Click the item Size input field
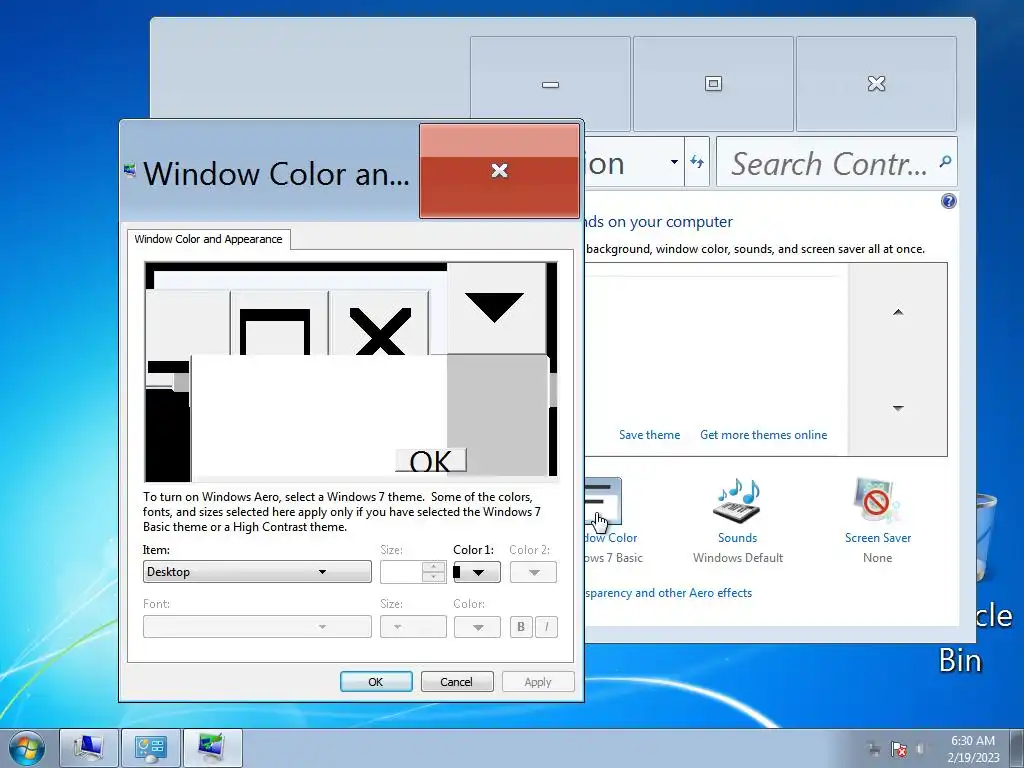The image size is (1024, 768). tap(401, 572)
